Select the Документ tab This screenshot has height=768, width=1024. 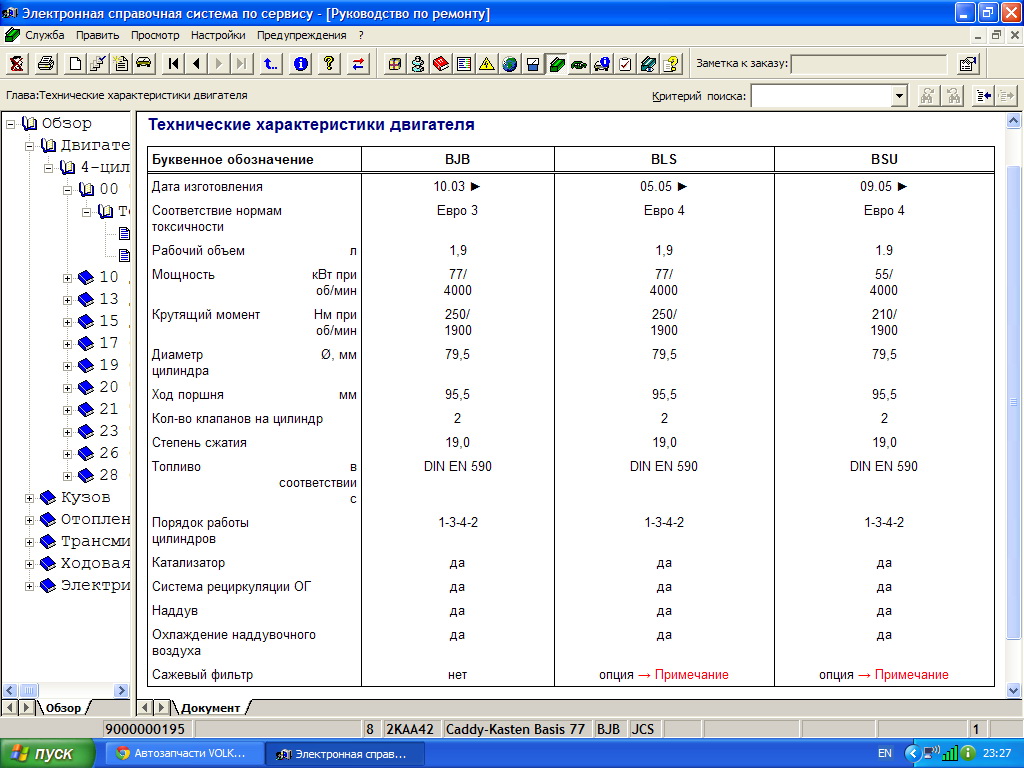tap(210, 708)
